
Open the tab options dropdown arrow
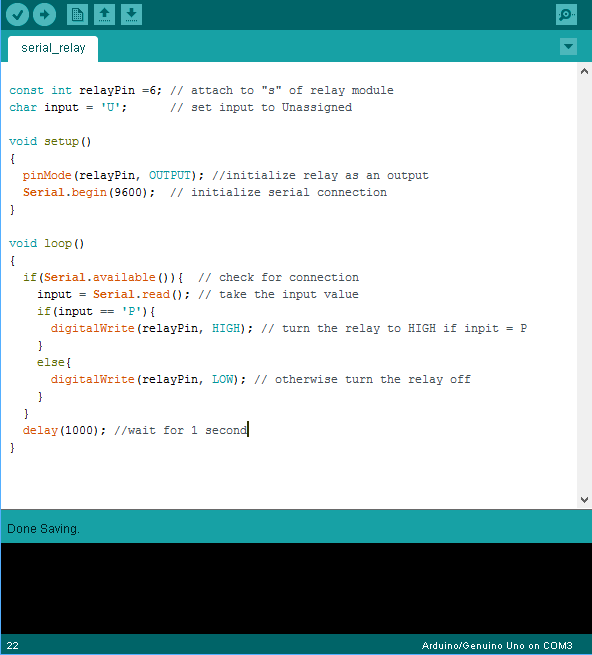click(568, 46)
